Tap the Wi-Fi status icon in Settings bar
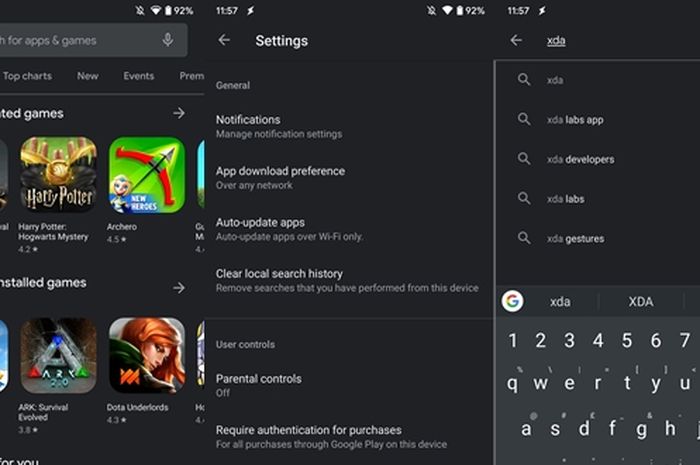This screenshot has width=700, height=465. [x=447, y=10]
